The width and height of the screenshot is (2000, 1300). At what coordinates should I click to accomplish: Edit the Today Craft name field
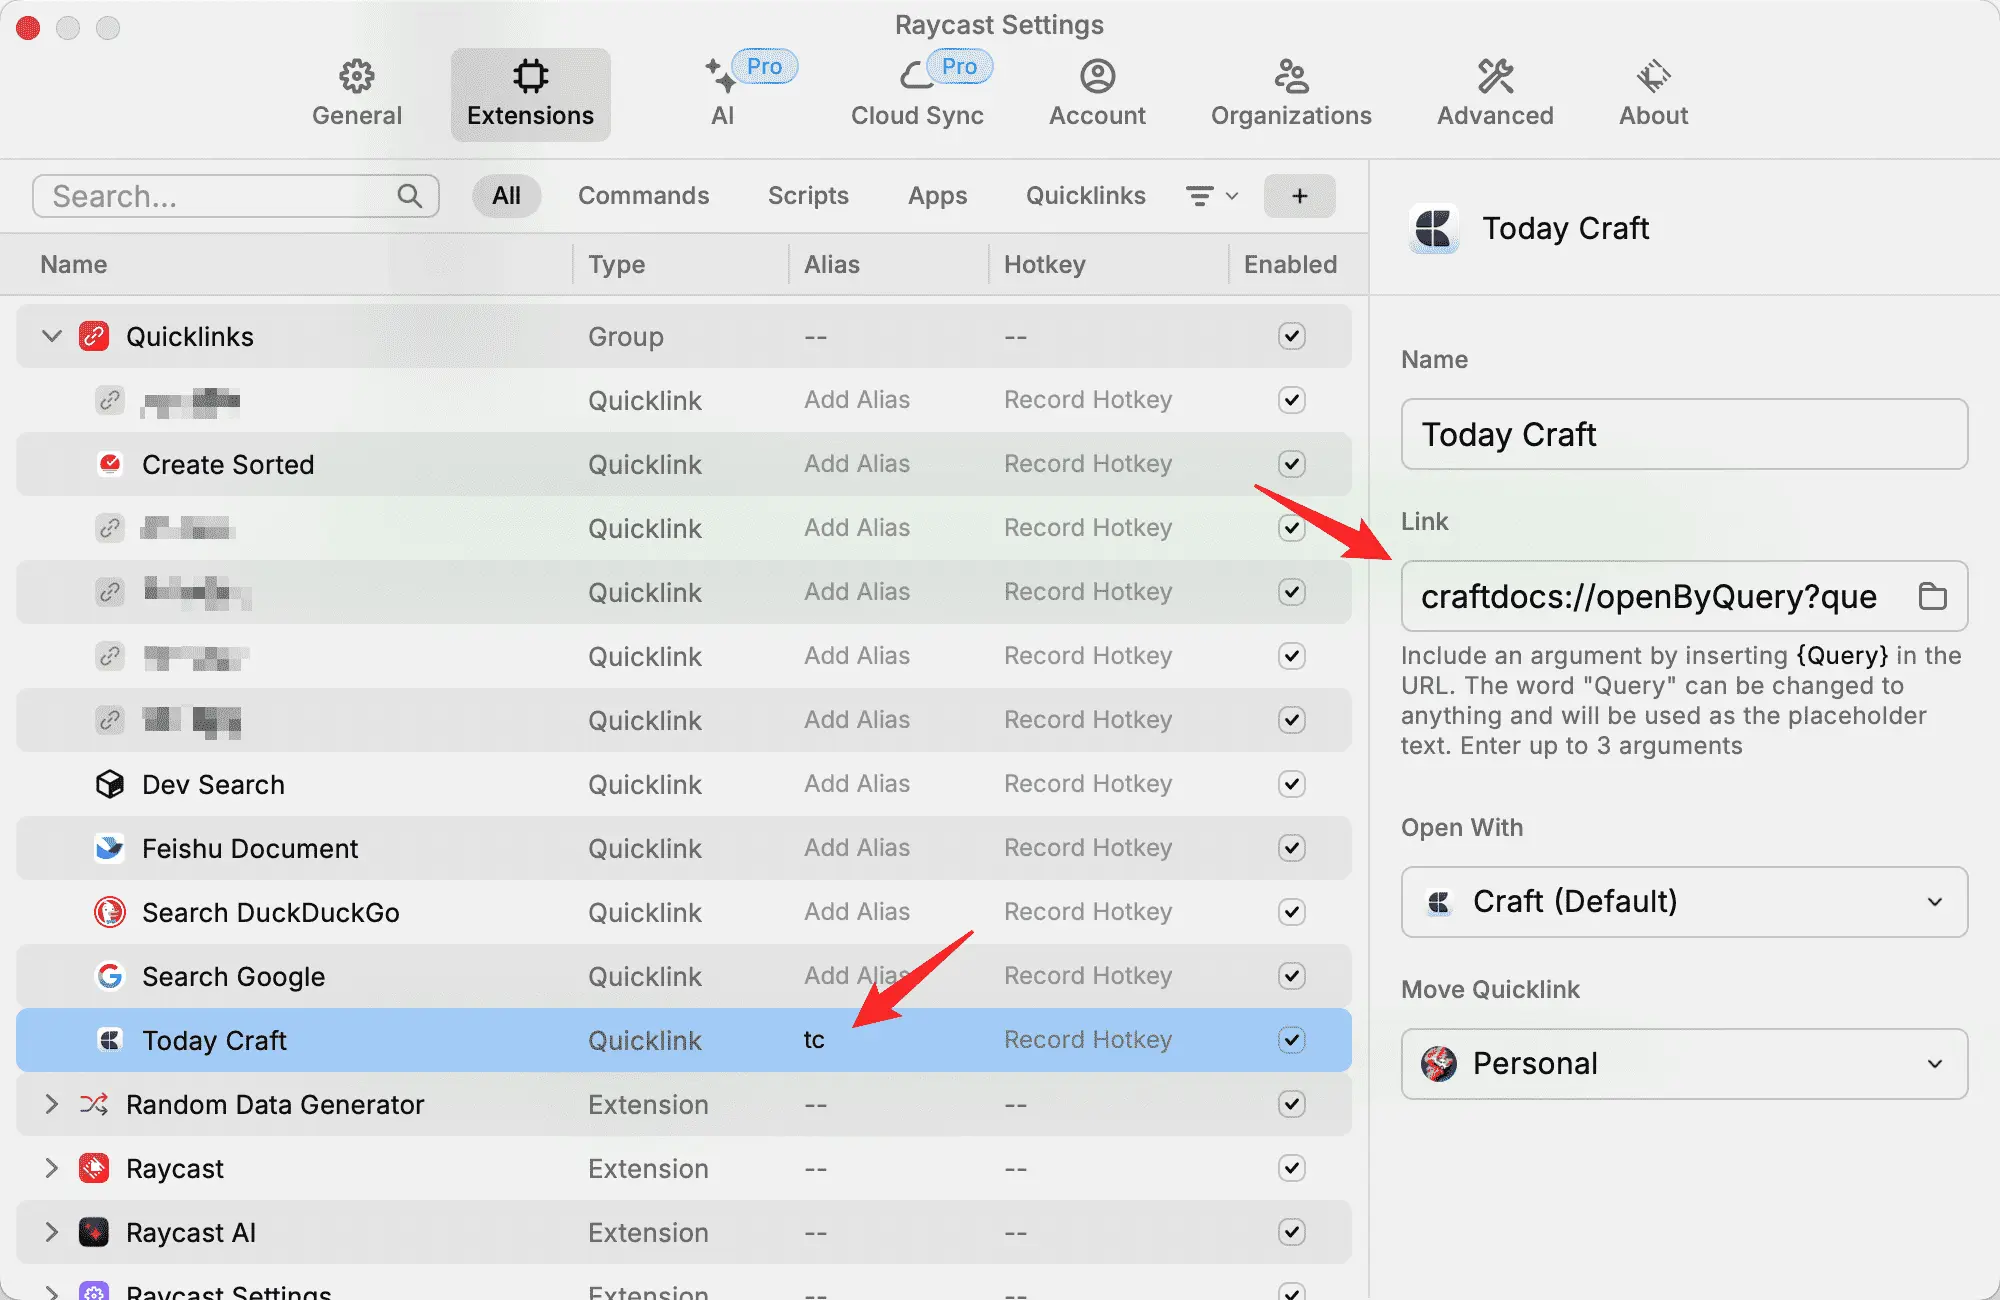[x=1684, y=434]
